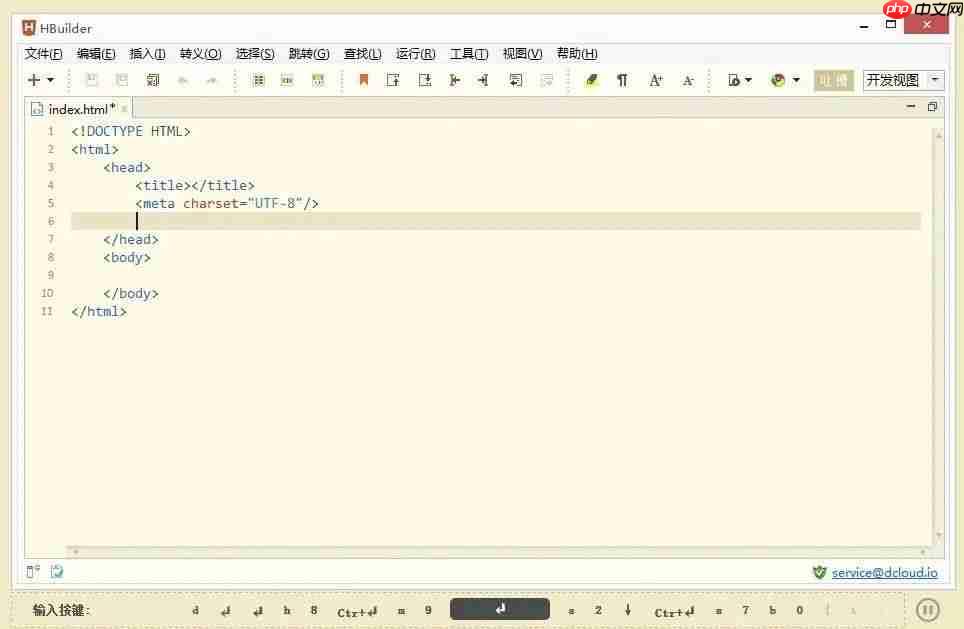Click the 输入按键 label
This screenshot has height=629, width=964.
pyautogui.click(x=61, y=610)
